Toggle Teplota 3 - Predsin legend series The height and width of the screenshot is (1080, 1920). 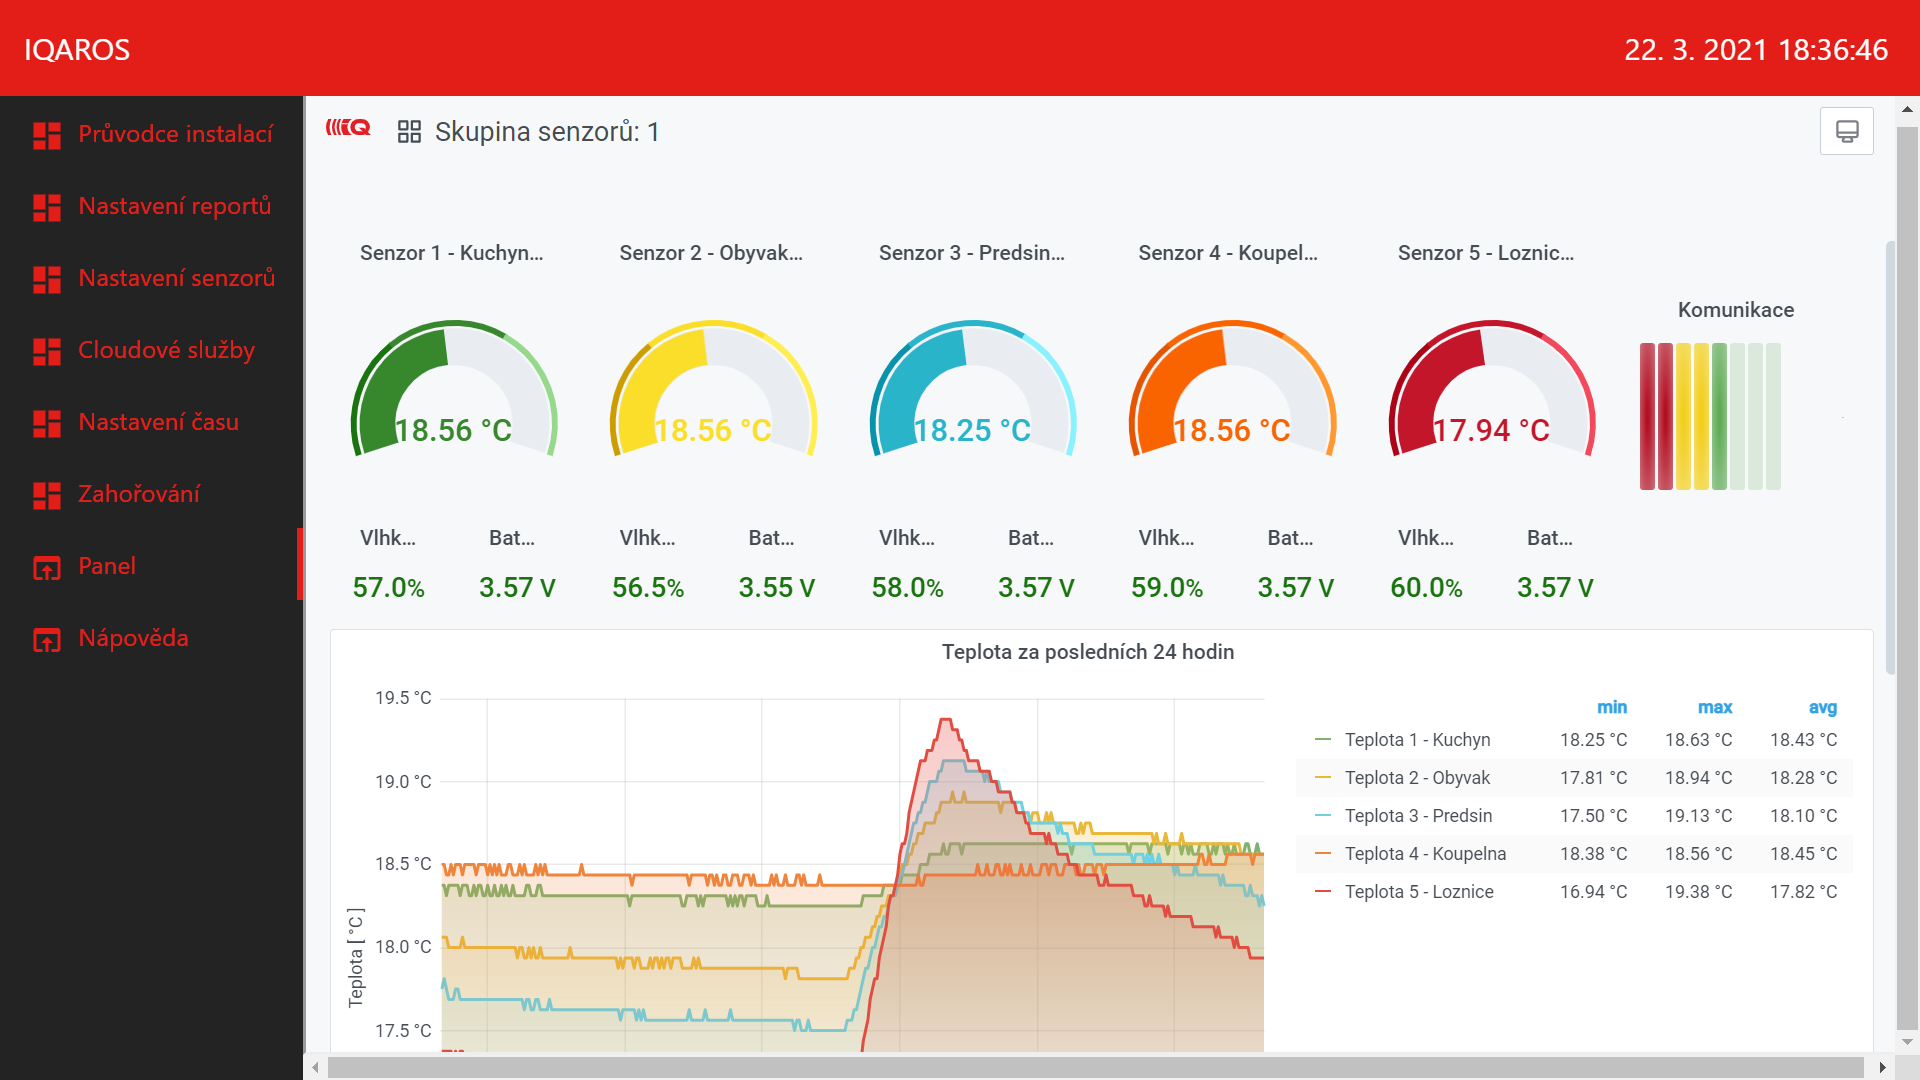(1418, 816)
